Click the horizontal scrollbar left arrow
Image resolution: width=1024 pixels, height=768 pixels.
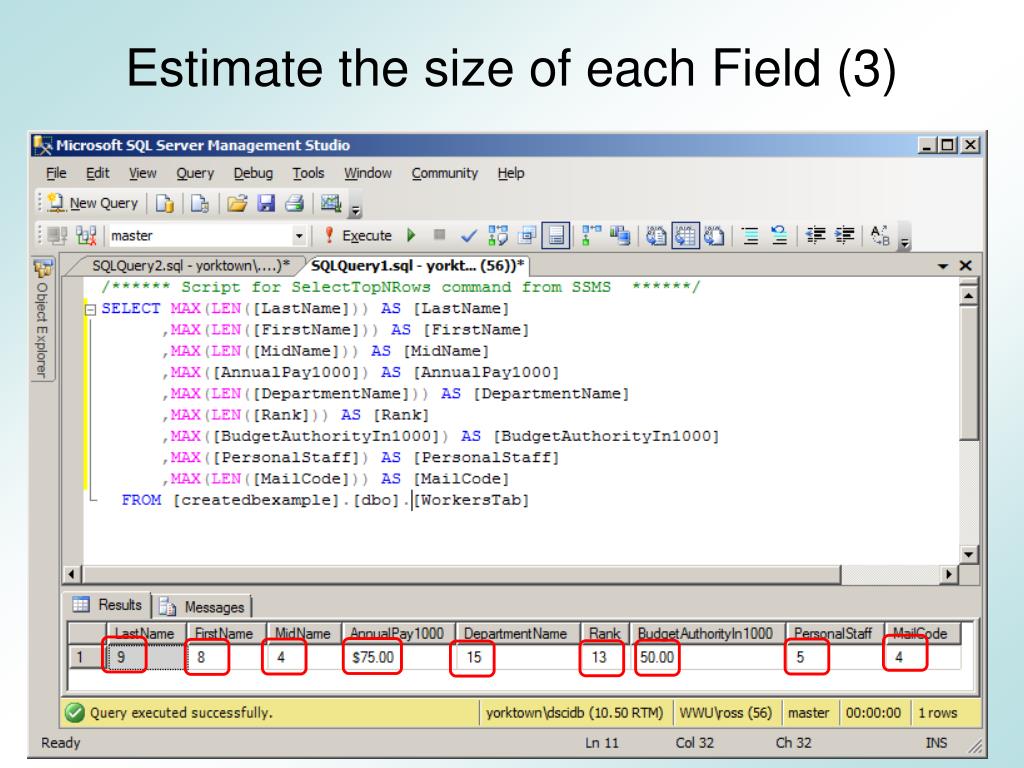click(72, 575)
